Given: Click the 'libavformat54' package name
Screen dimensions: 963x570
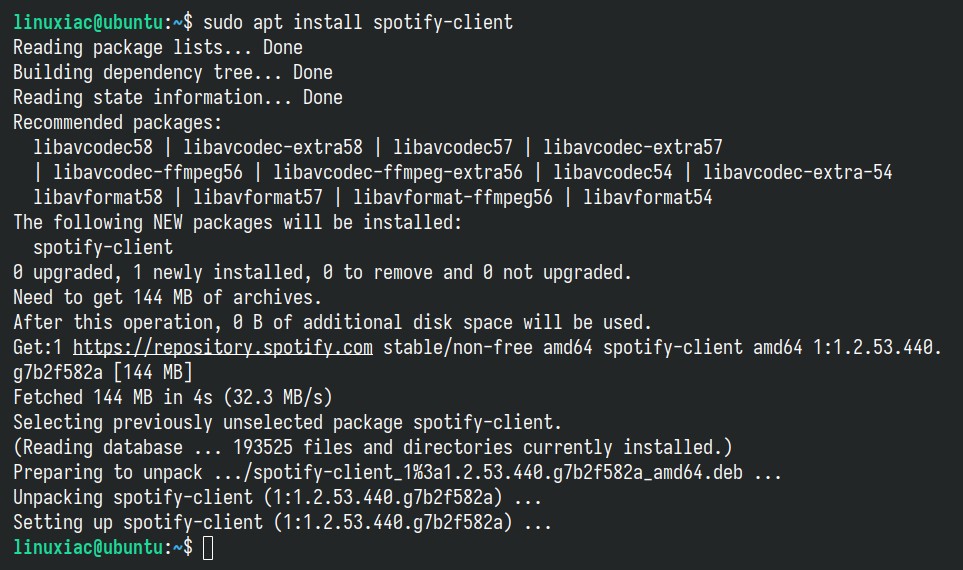Looking at the screenshot, I should (x=647, y=197).
